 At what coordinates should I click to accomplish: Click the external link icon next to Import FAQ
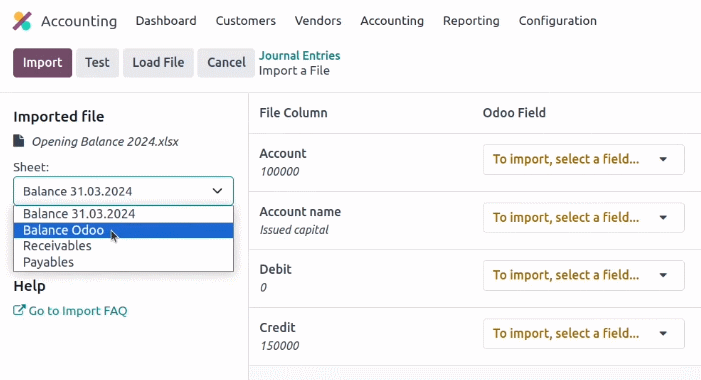pyautogui.click(x=19, y=310)
